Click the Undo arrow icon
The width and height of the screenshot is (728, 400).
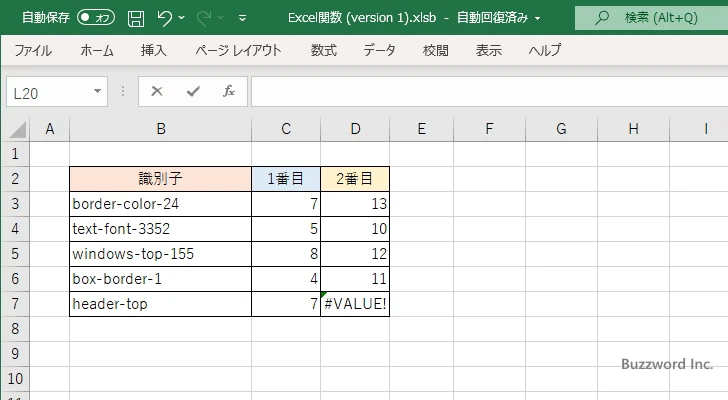[x=164, y=18]
